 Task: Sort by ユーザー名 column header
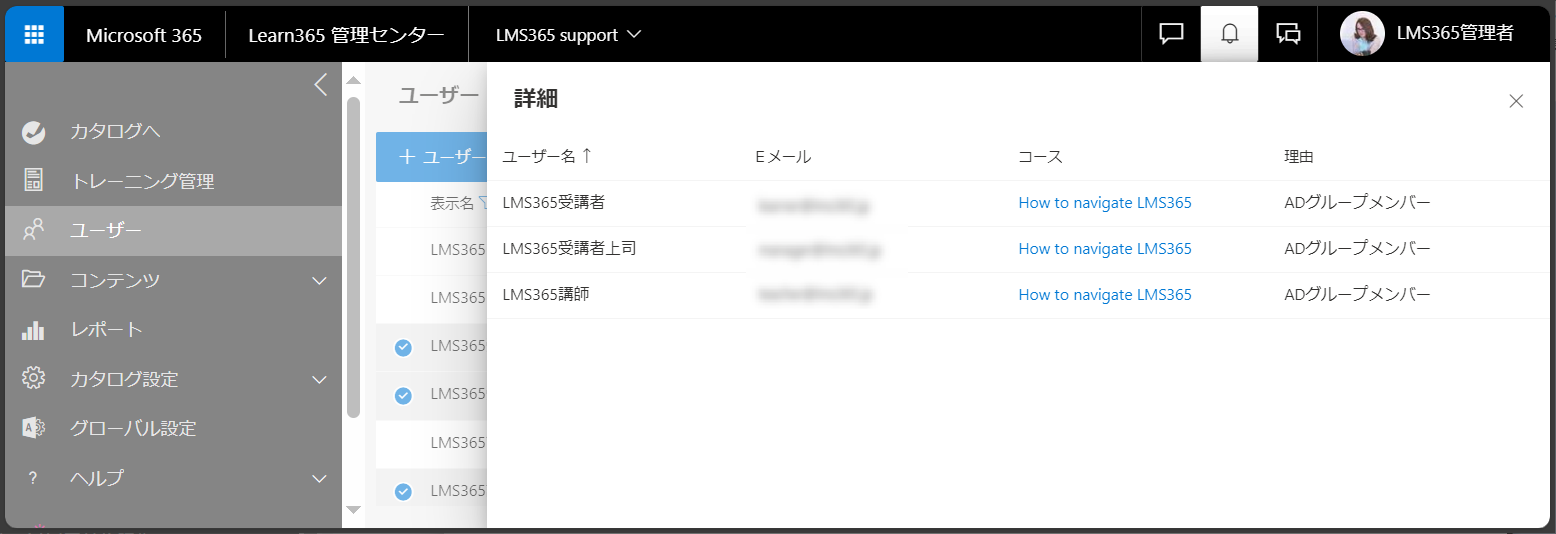coord(547,156)
